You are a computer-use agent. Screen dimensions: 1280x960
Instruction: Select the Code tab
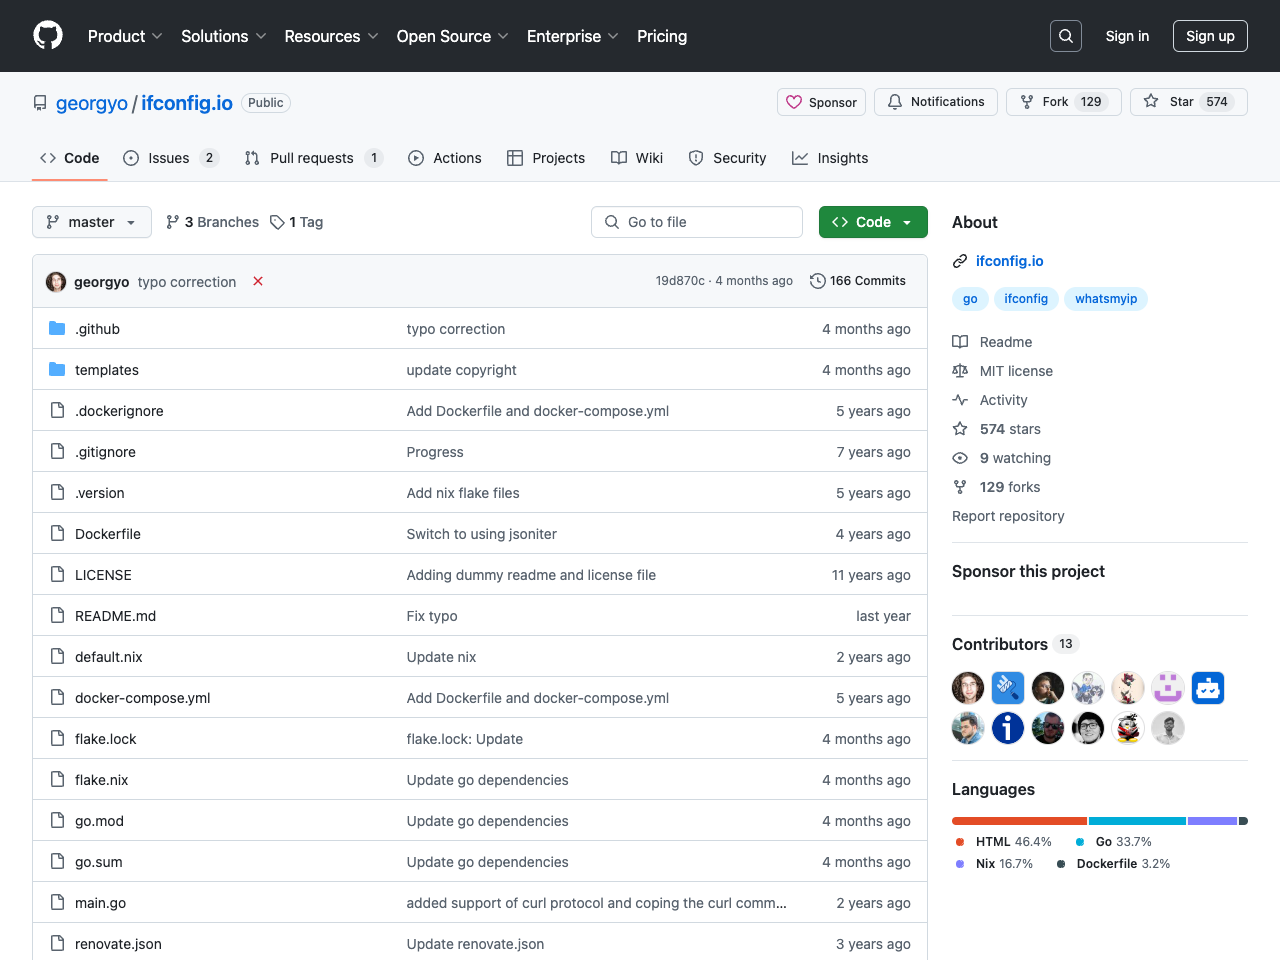point(70,158)
